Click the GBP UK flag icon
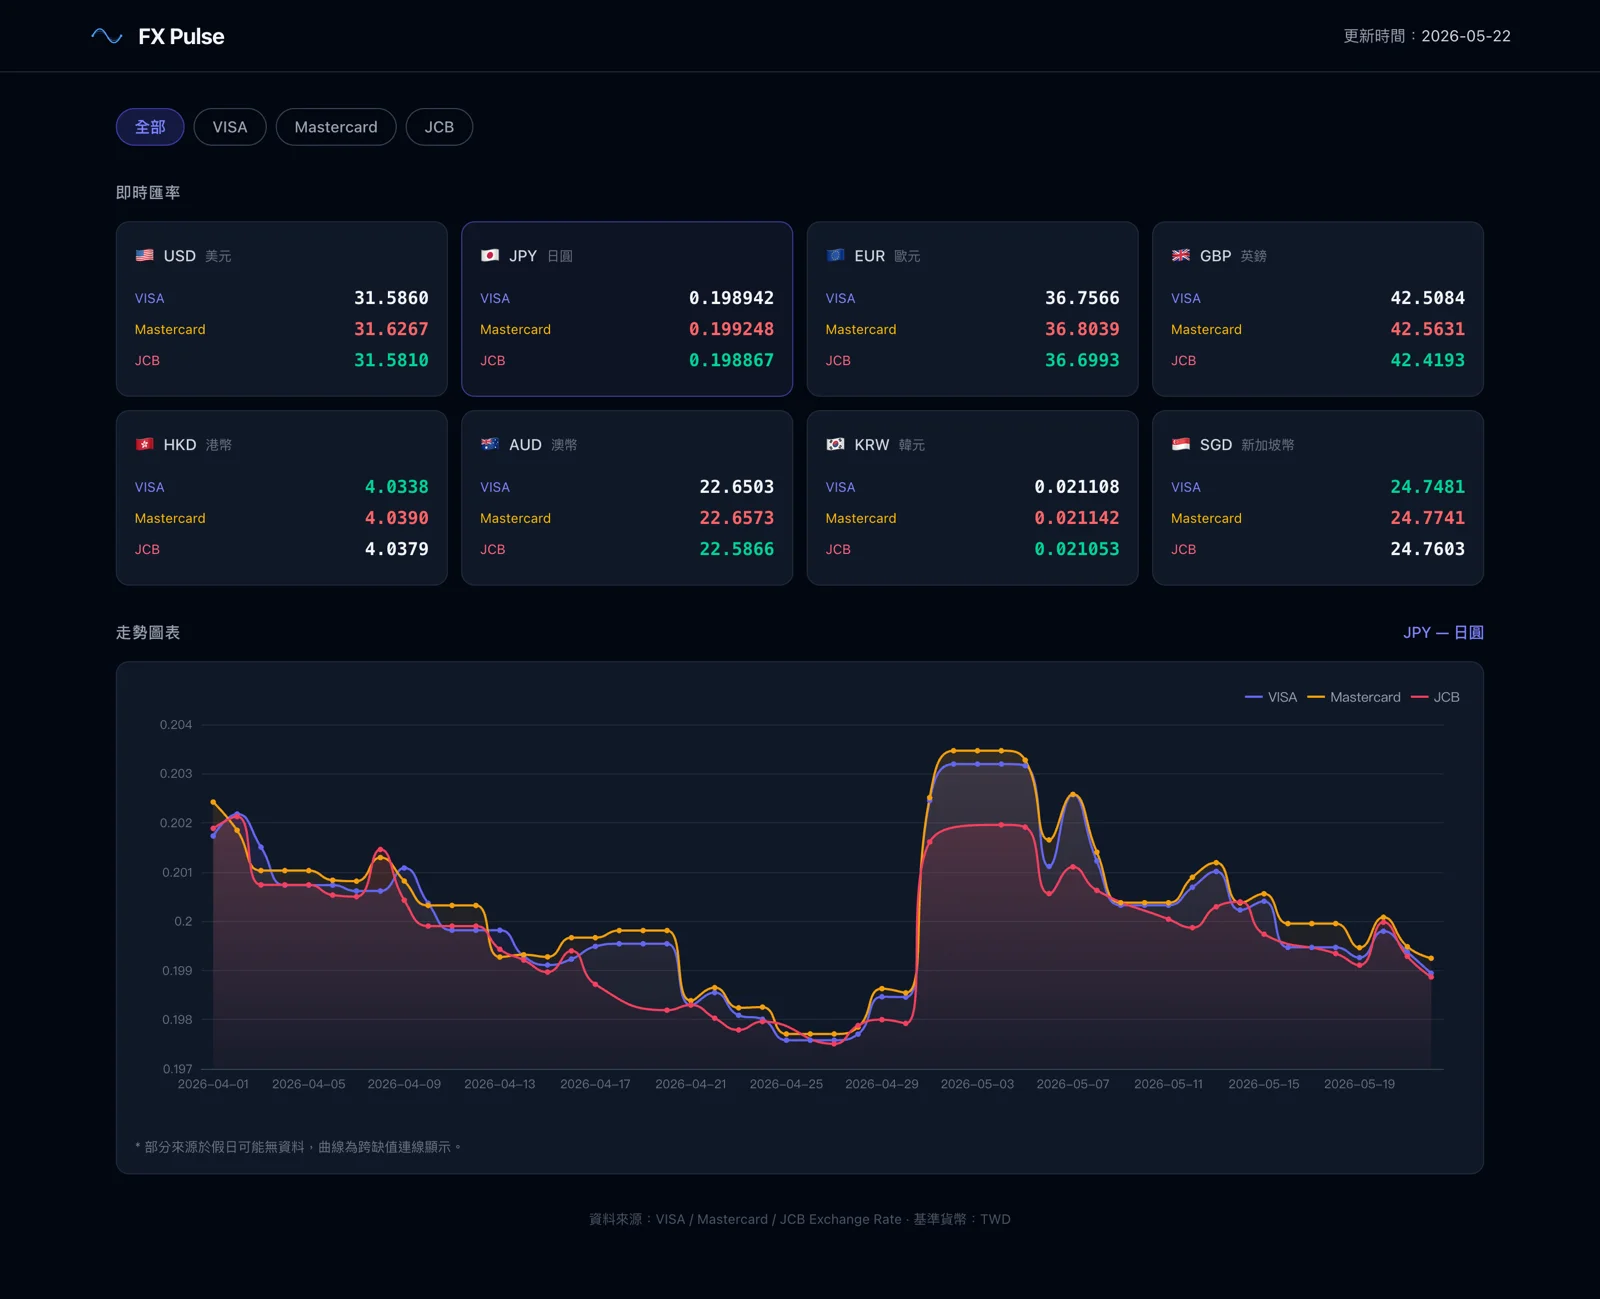Image resolution: width=1600 pixels, height=1299 pixels. point(1181,255)
